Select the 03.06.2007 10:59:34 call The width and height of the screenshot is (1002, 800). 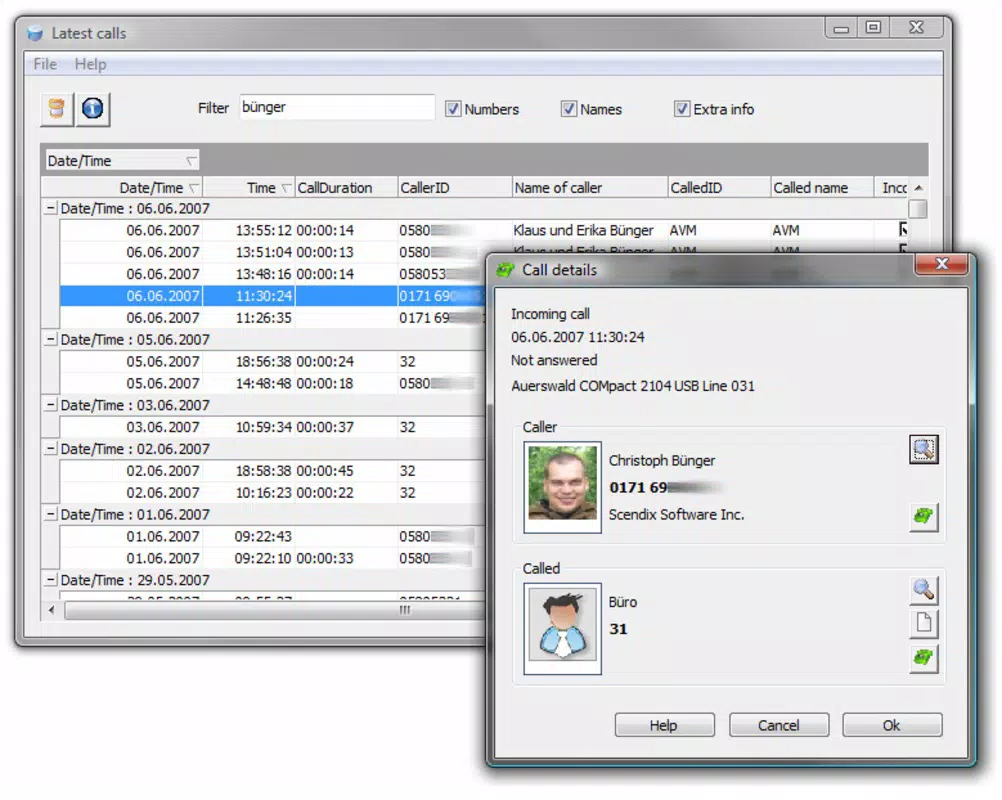(272, 427)
